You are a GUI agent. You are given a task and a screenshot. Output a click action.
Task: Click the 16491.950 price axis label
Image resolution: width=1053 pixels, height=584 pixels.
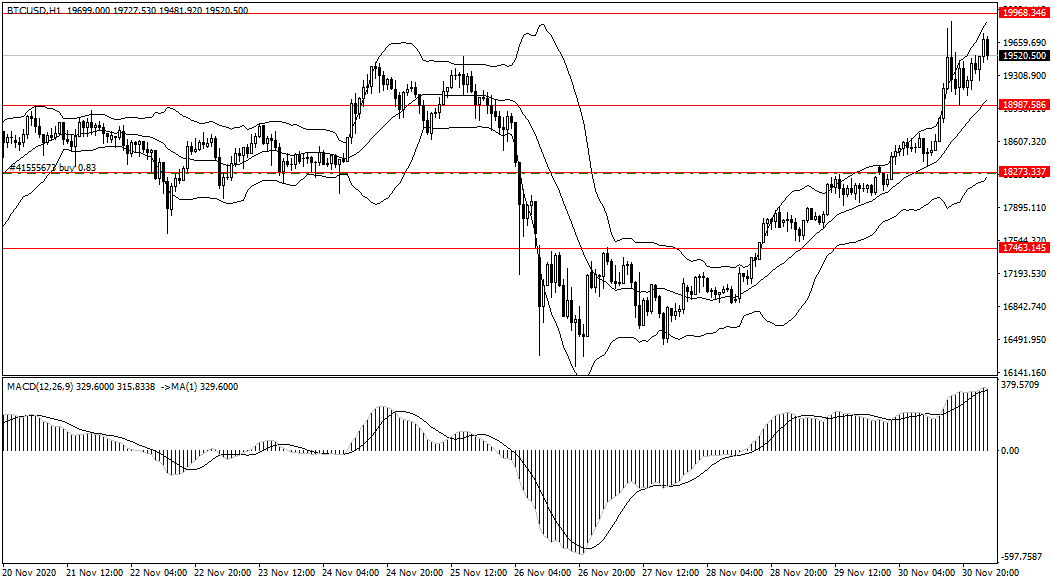[x=1022, y=340]
